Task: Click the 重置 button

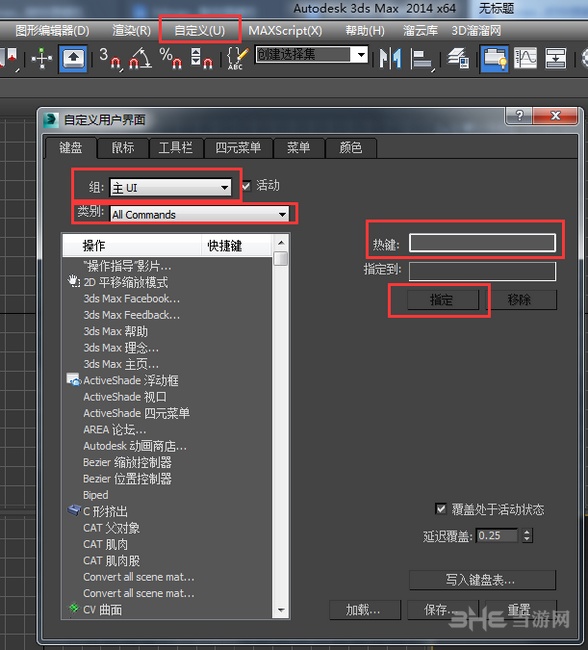Action: [520, 610]
